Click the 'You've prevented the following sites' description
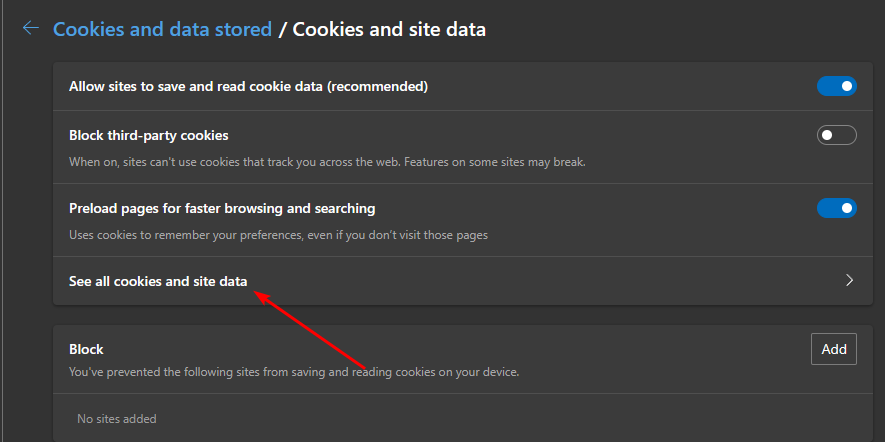The image size is (885, 442). click(294, 372)
